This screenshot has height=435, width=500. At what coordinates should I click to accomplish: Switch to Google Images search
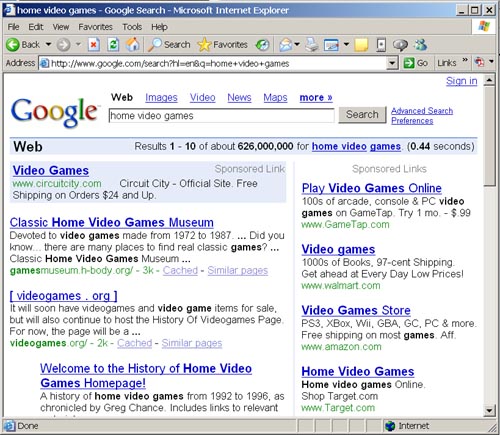point(161,98)
